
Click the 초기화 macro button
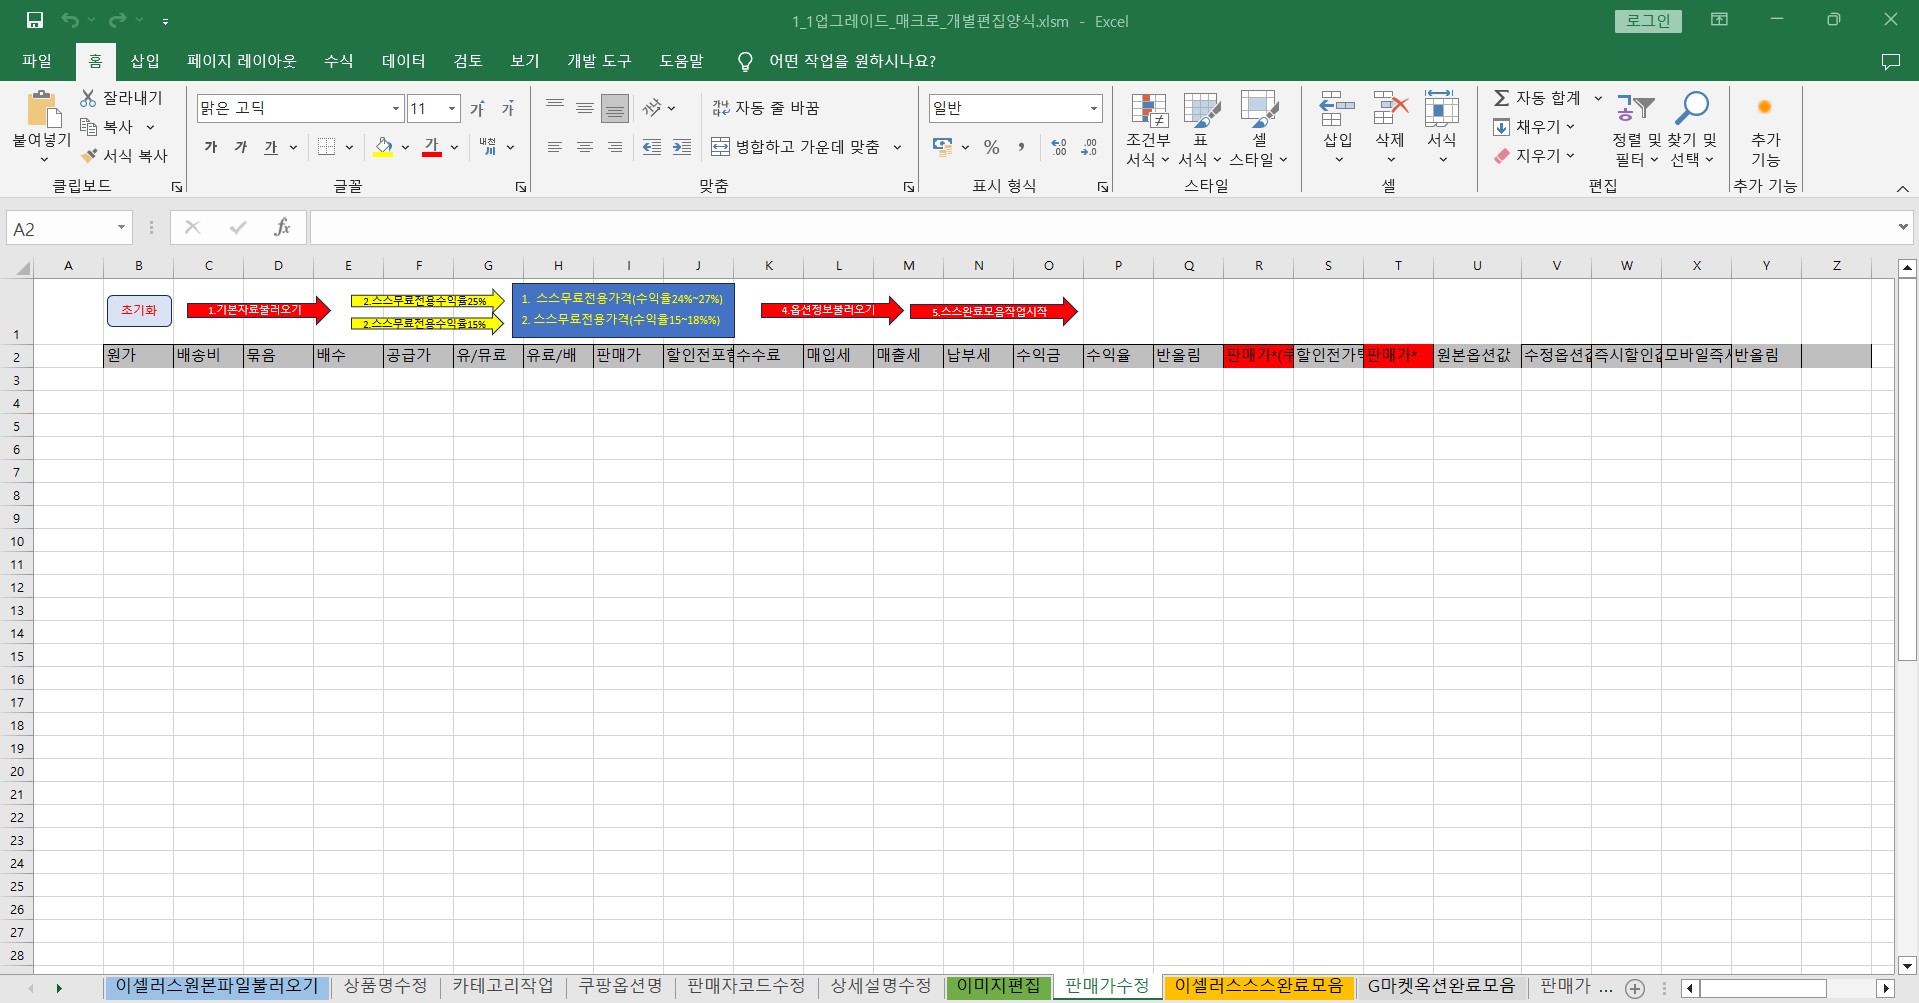tap(139, 310)
